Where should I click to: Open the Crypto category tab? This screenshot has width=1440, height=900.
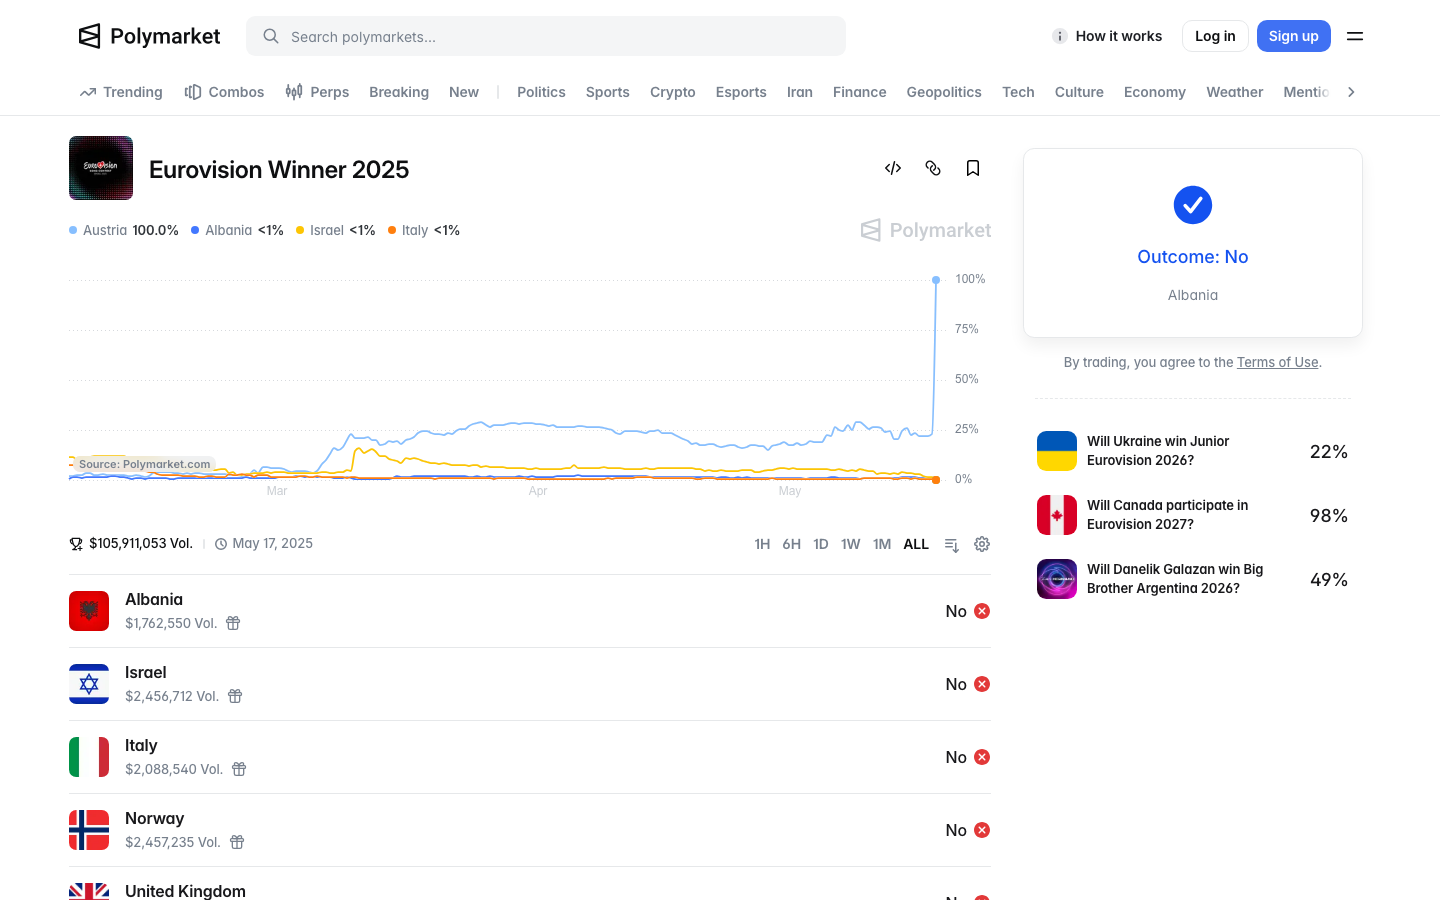pos(673,92)
